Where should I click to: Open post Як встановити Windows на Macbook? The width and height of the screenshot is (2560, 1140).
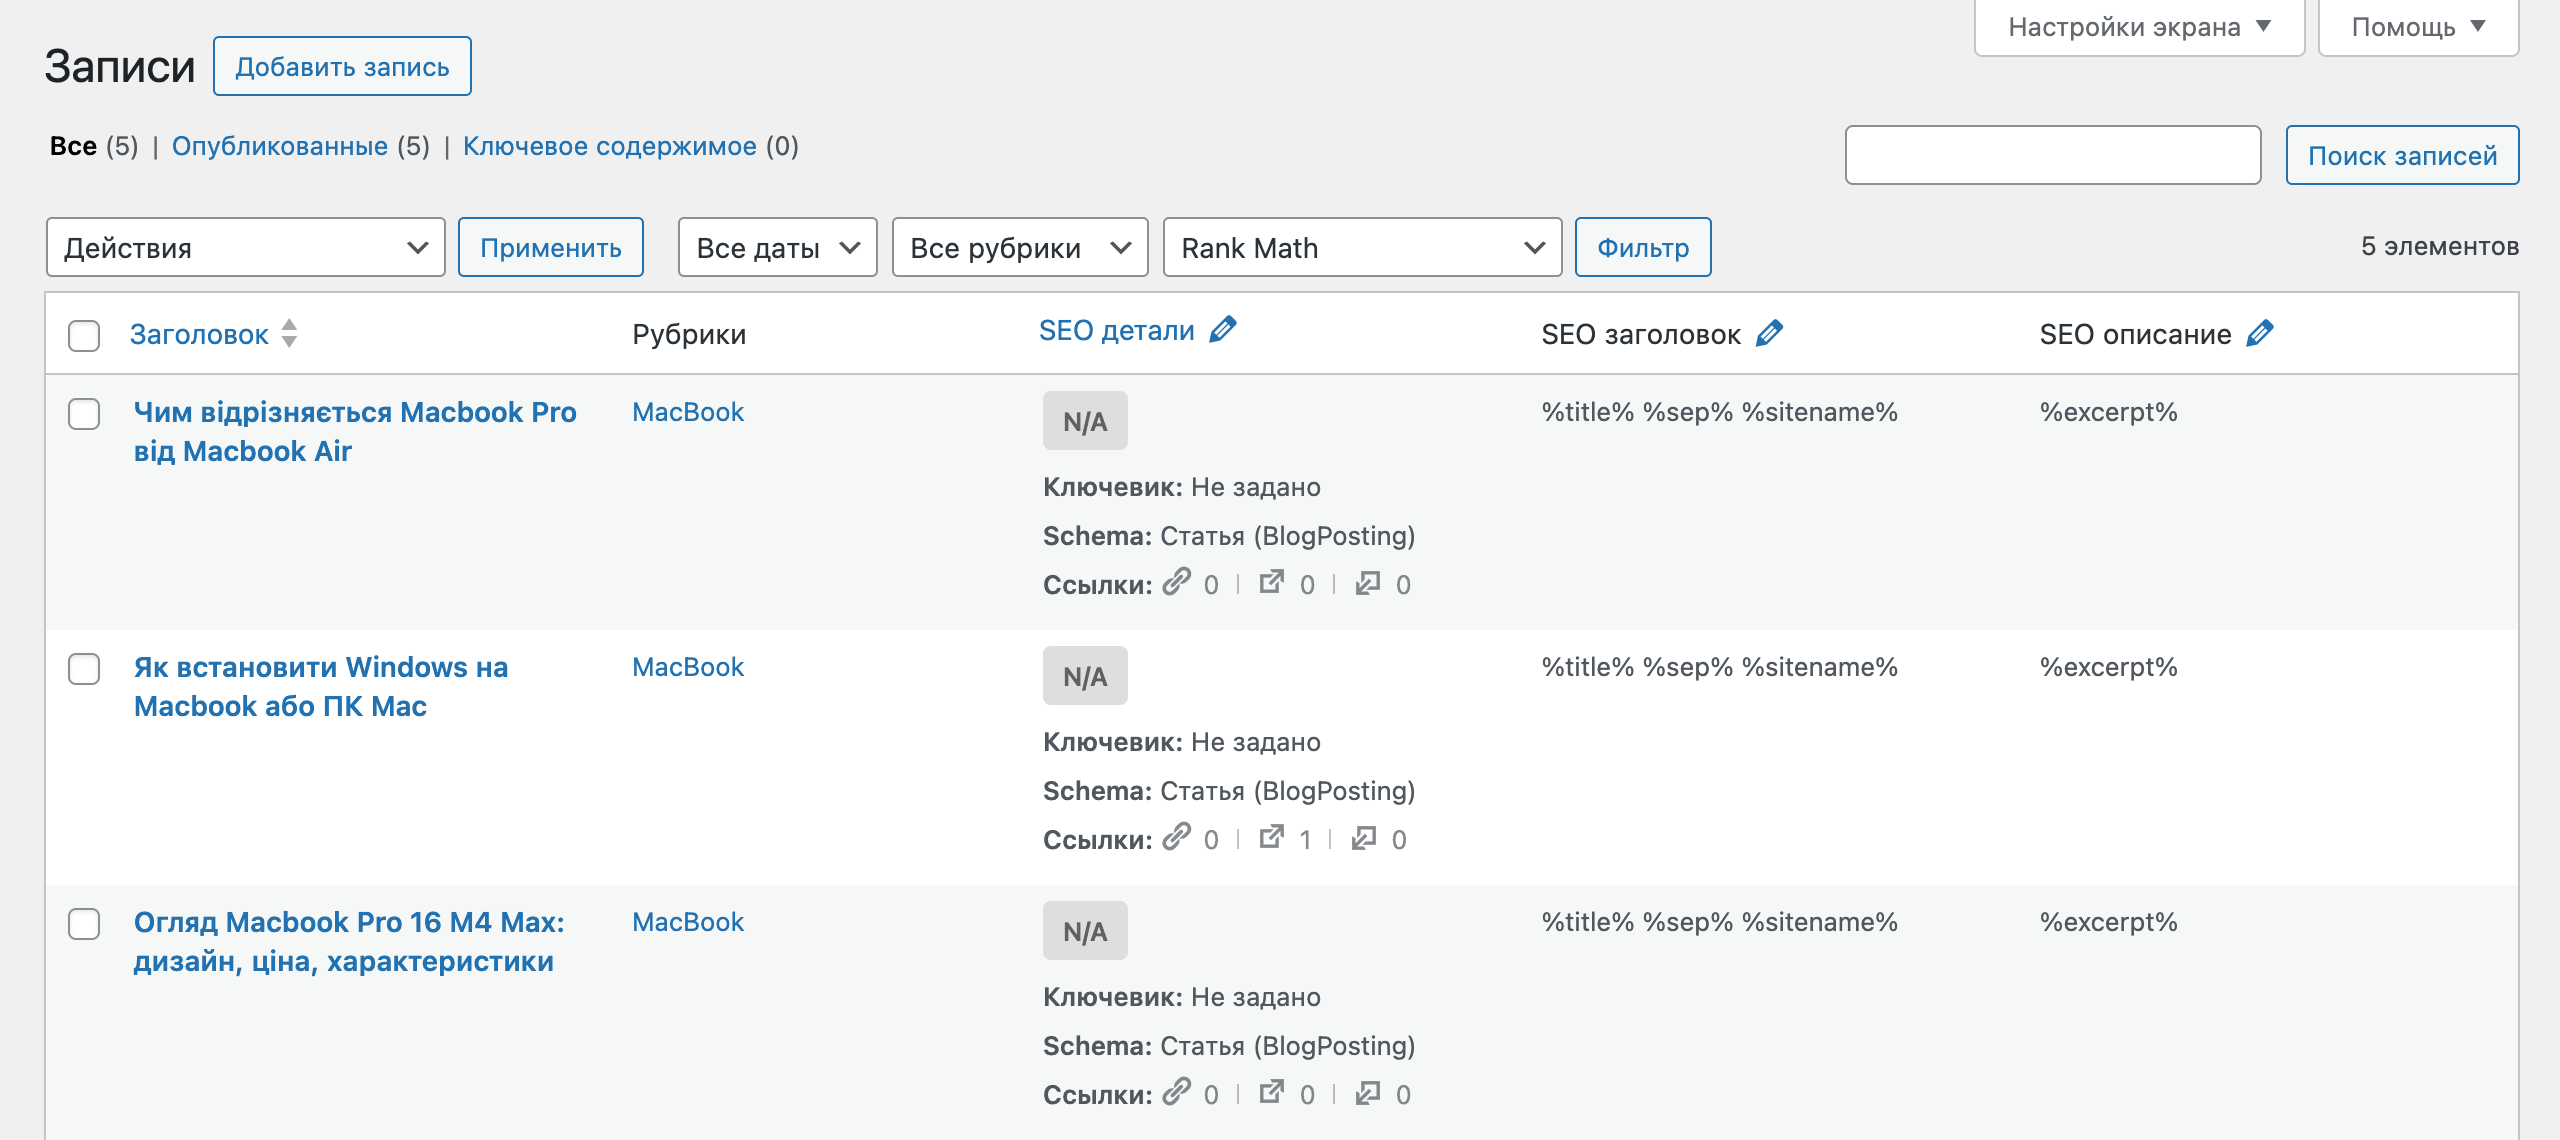(x=320, y=686)
